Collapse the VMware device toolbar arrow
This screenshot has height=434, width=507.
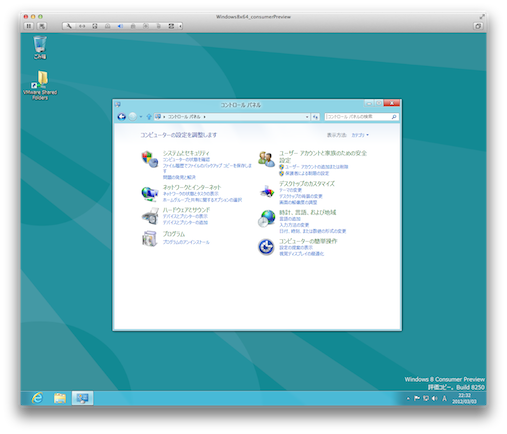point(181,26)
